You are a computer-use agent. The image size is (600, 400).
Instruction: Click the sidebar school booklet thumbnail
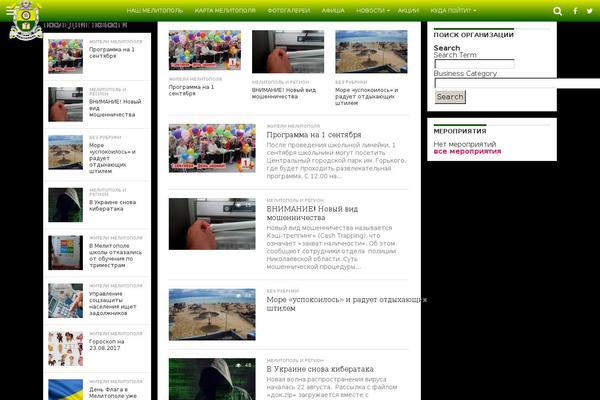[65, 253]
